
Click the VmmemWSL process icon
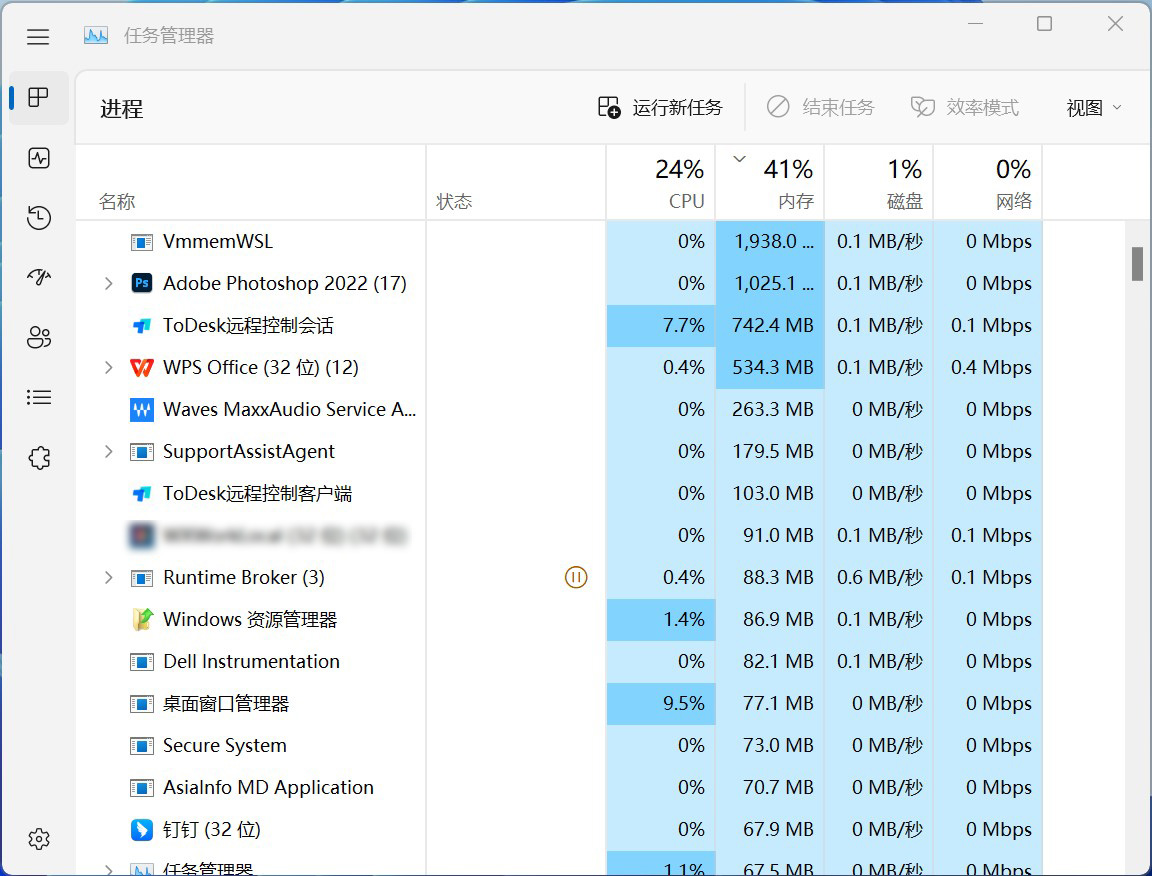[142, 242]
